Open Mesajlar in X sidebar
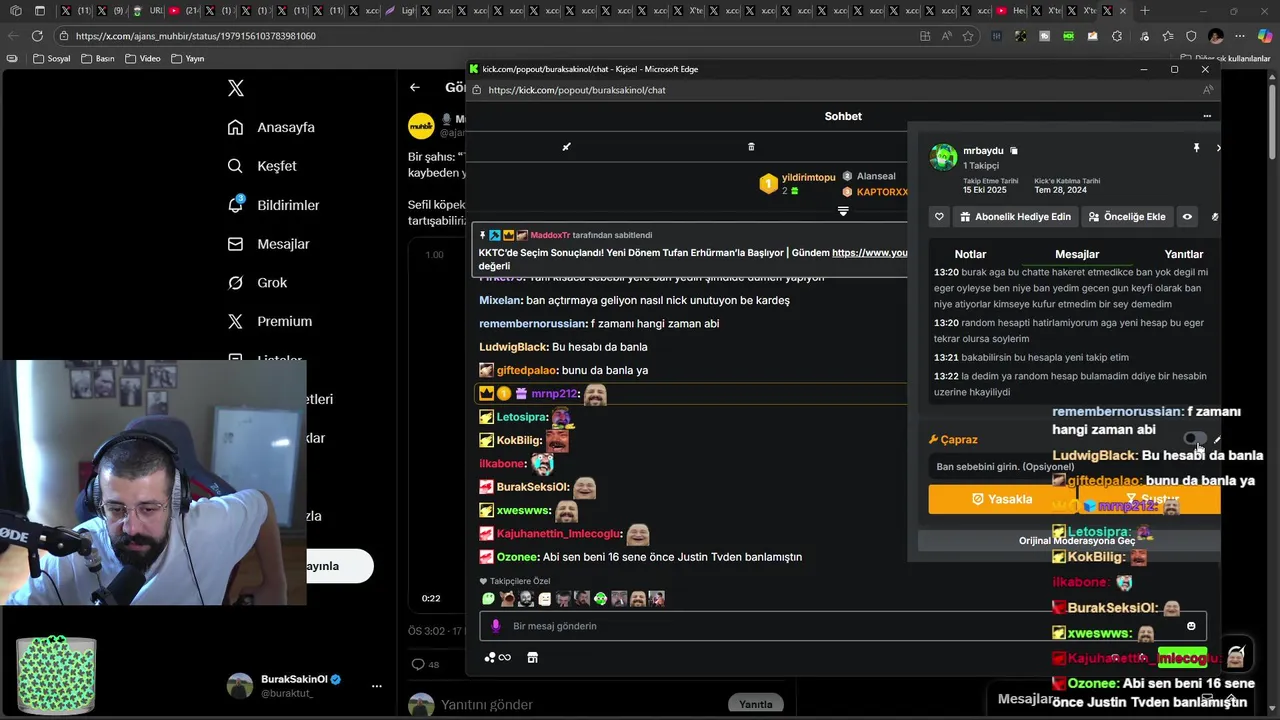The height and width of the screenshot is (720, 1280). (268, 244)
